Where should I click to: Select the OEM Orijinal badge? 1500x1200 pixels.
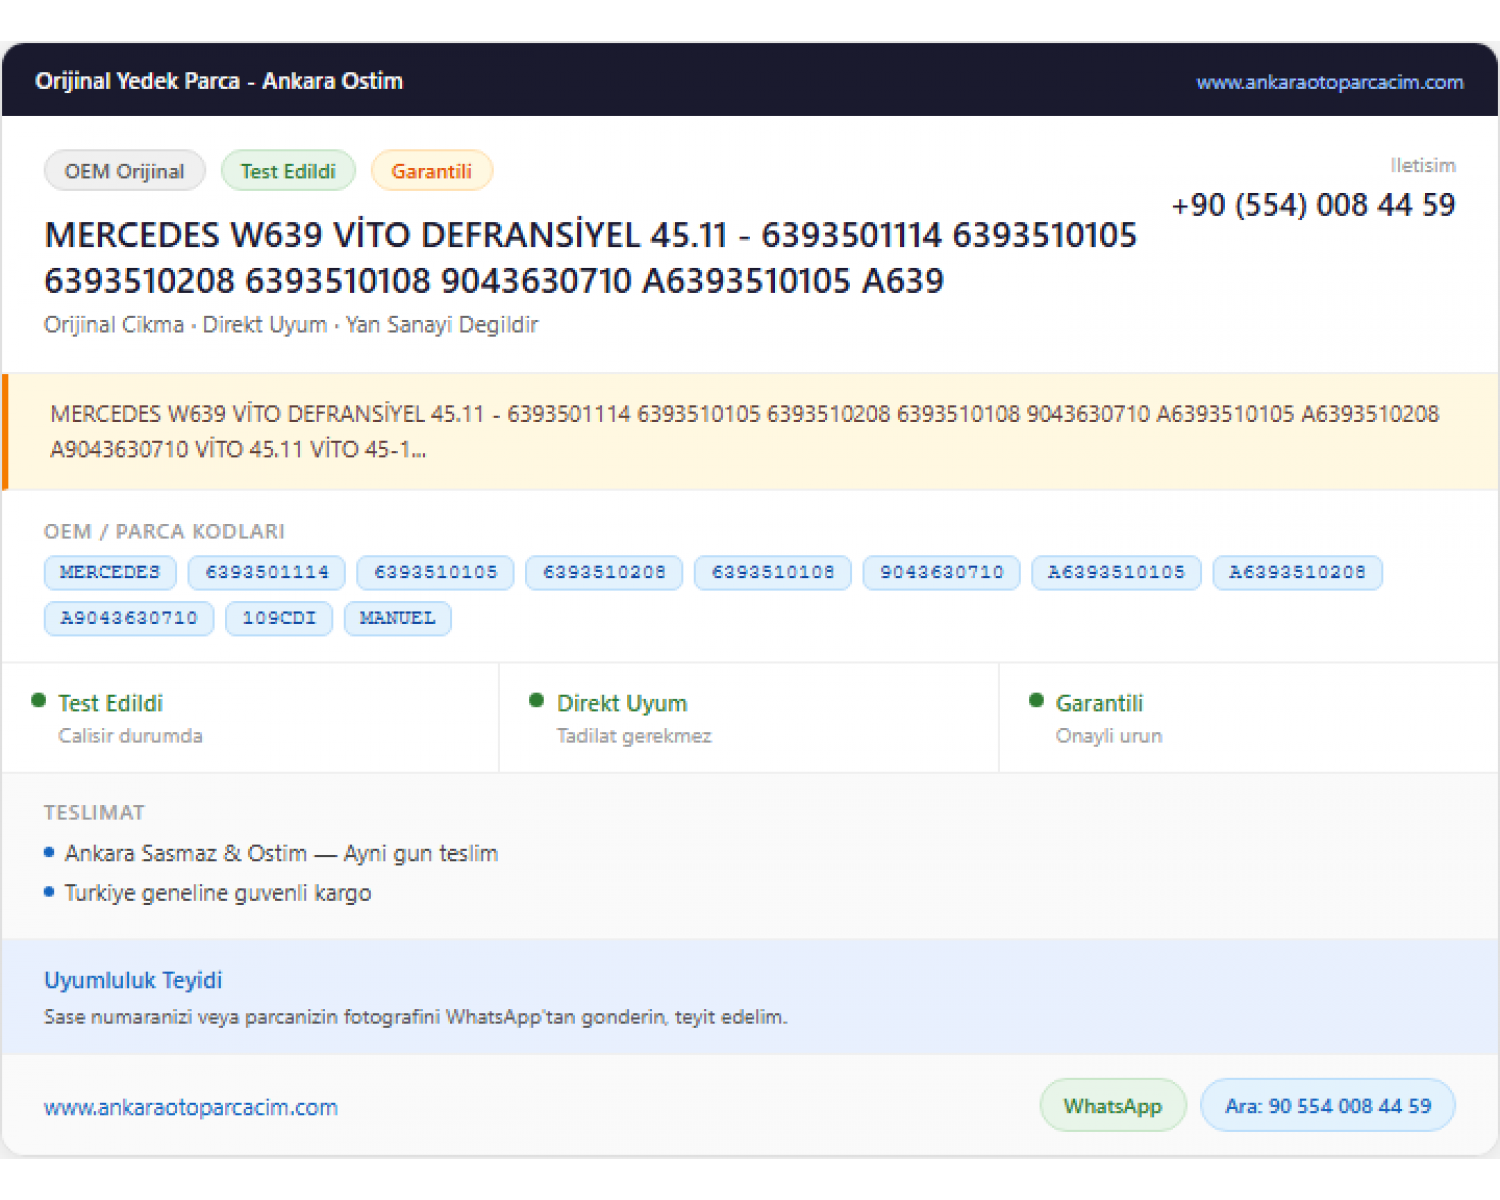coord(125,171)
